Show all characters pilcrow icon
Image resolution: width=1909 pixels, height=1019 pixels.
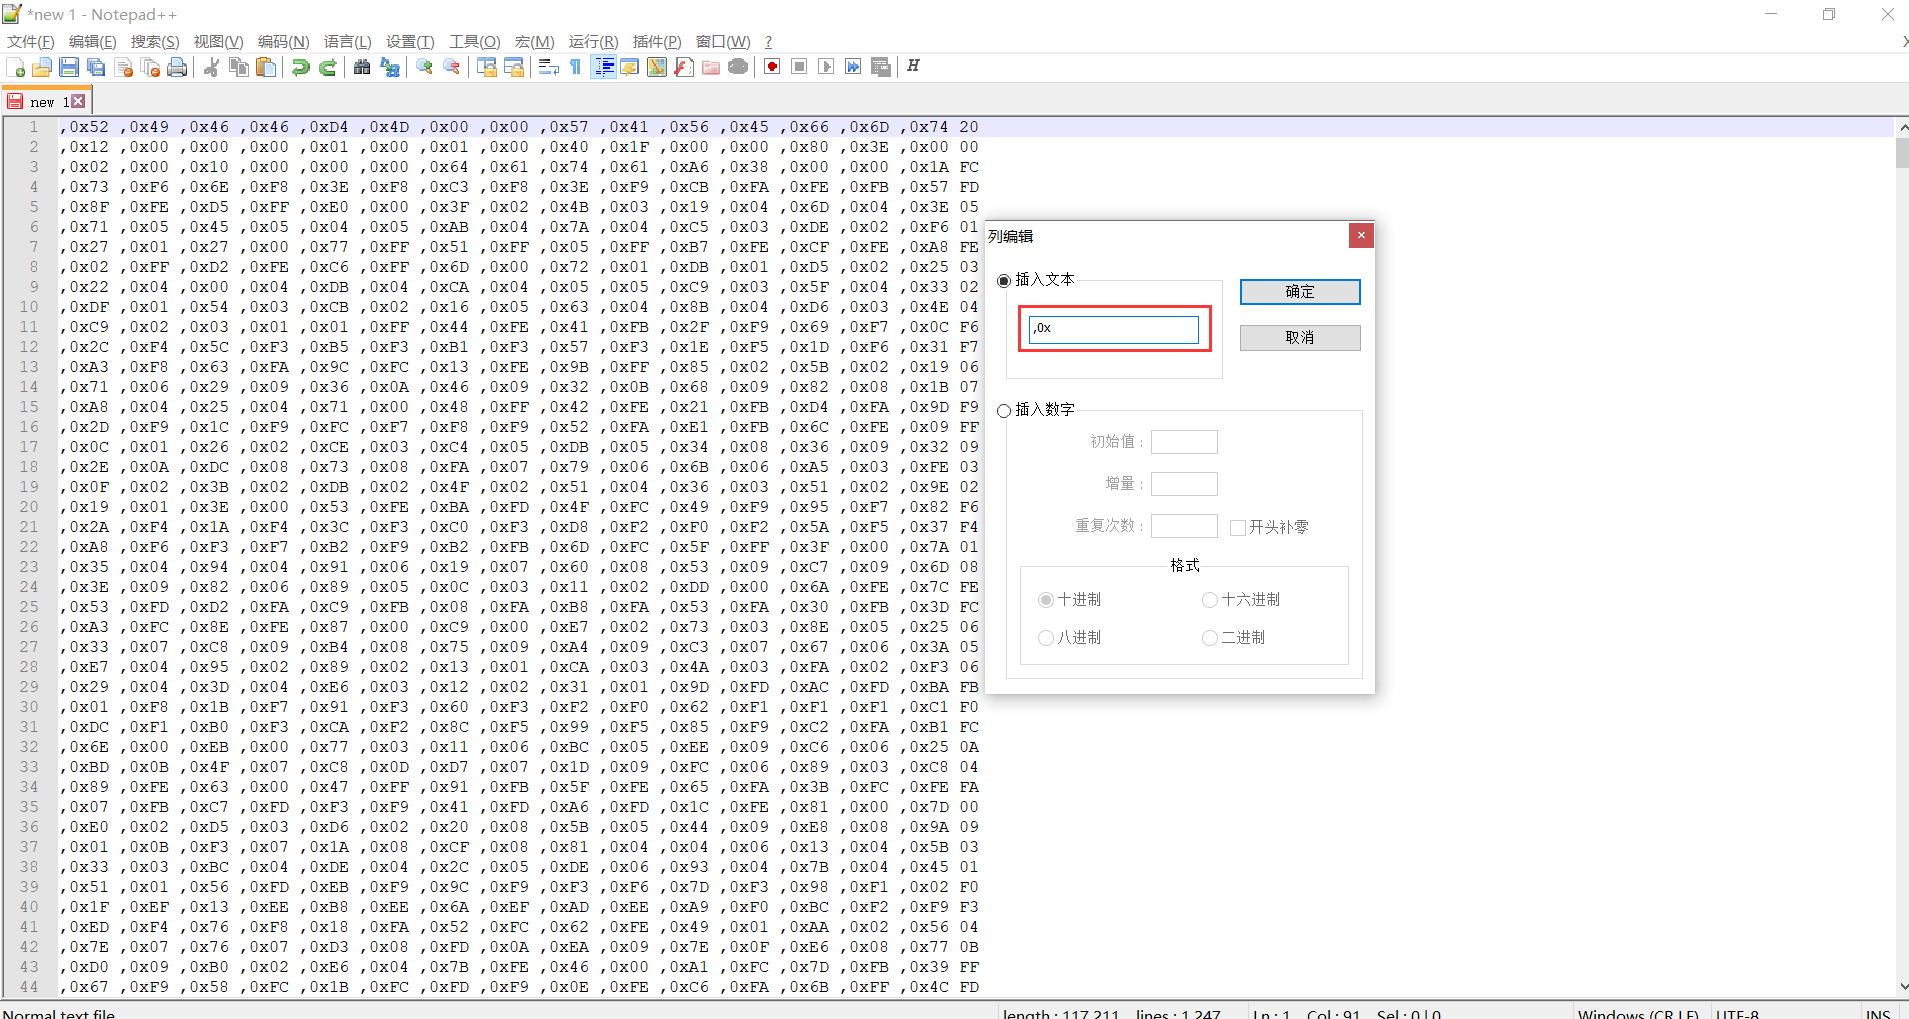[x=575, y=67]
